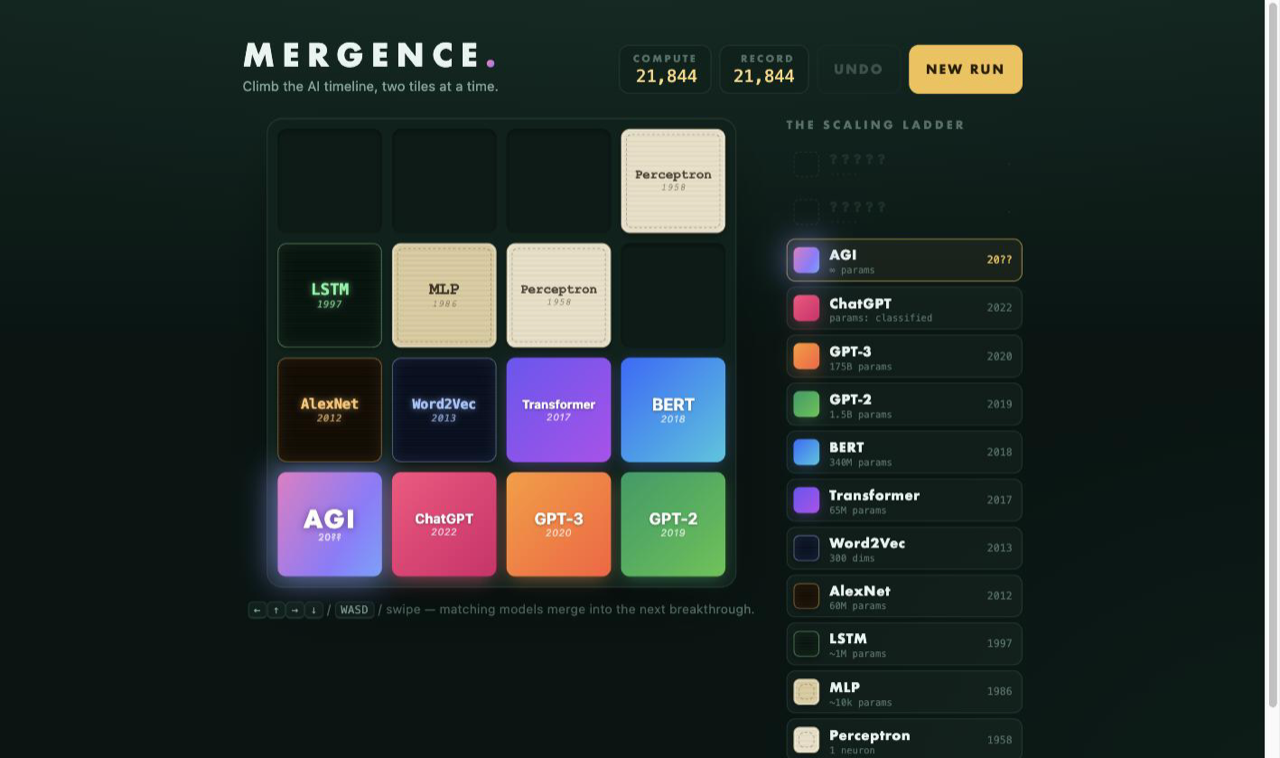This screenshot has width=1280, height=758.
Task: Click the AlexNet swatch in the ladder
Action: pyautogui.click(x=806, y=596)
